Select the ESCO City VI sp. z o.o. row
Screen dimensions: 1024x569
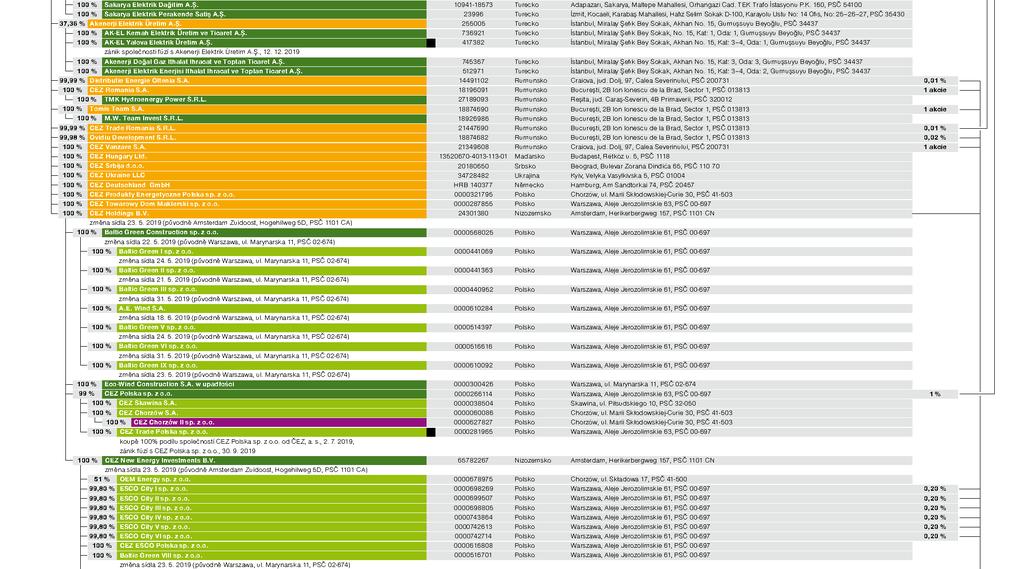[272, 536]
